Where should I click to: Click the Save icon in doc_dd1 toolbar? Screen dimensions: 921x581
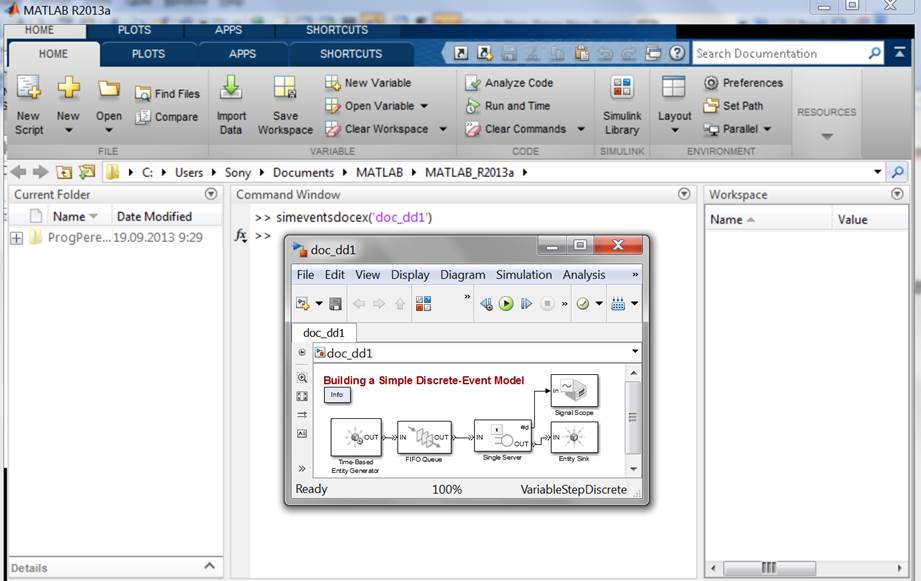click(x=335, y=304)
